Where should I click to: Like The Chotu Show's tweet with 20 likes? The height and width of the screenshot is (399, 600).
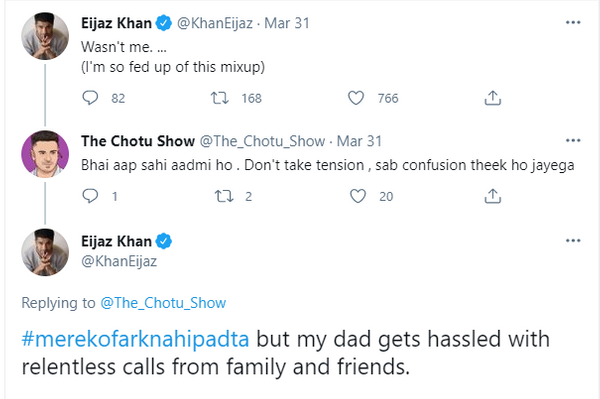(358, 196)
